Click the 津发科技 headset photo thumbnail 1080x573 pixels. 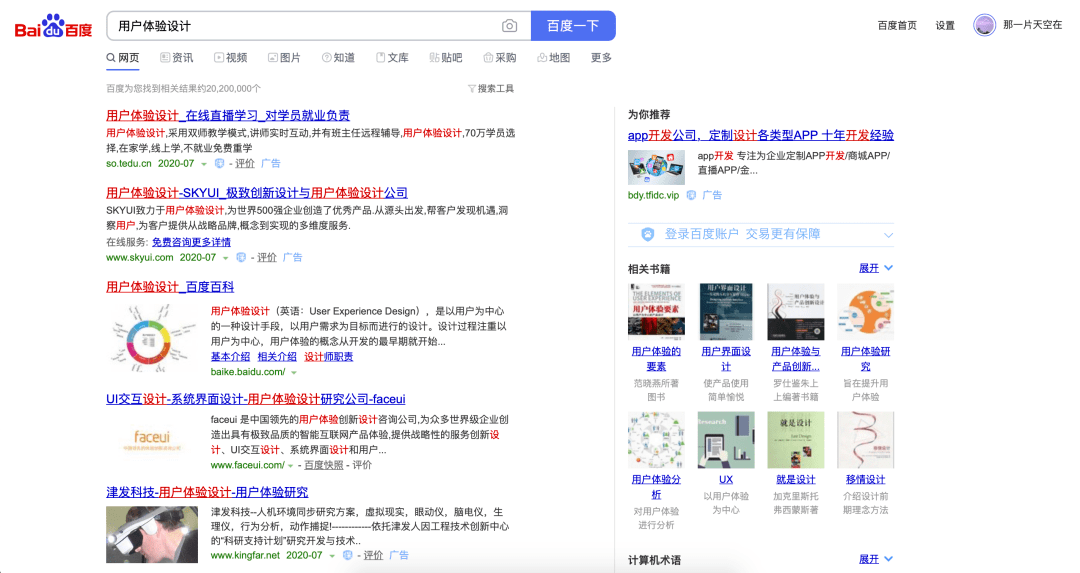pos(152,534)
